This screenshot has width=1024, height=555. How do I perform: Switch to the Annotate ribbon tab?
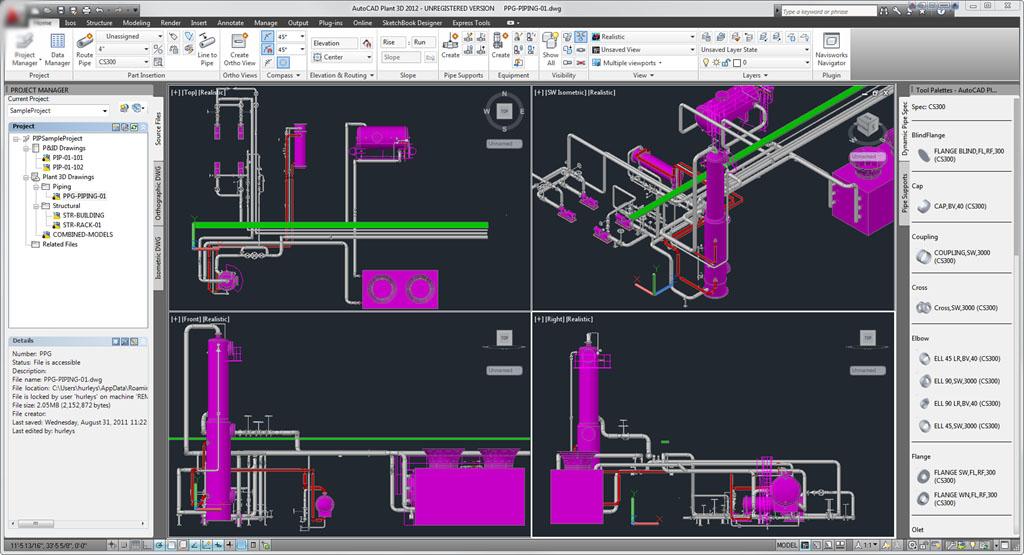(x=231, y=22)
